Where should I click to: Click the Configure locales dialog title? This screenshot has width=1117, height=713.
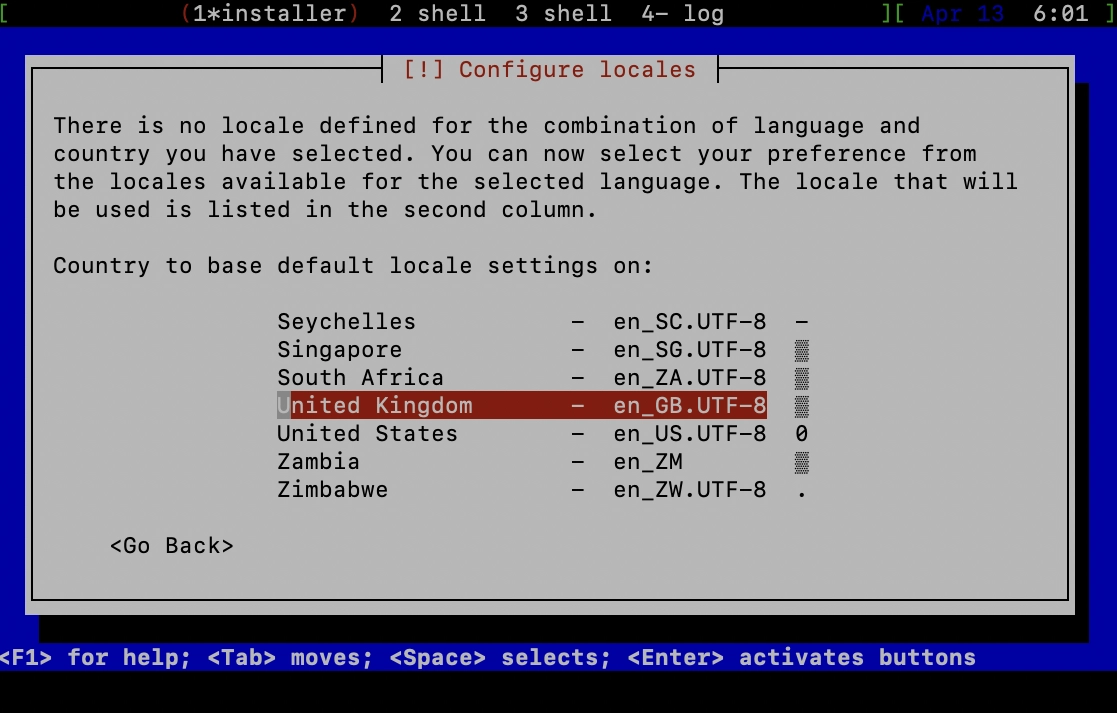pos(549,70)
